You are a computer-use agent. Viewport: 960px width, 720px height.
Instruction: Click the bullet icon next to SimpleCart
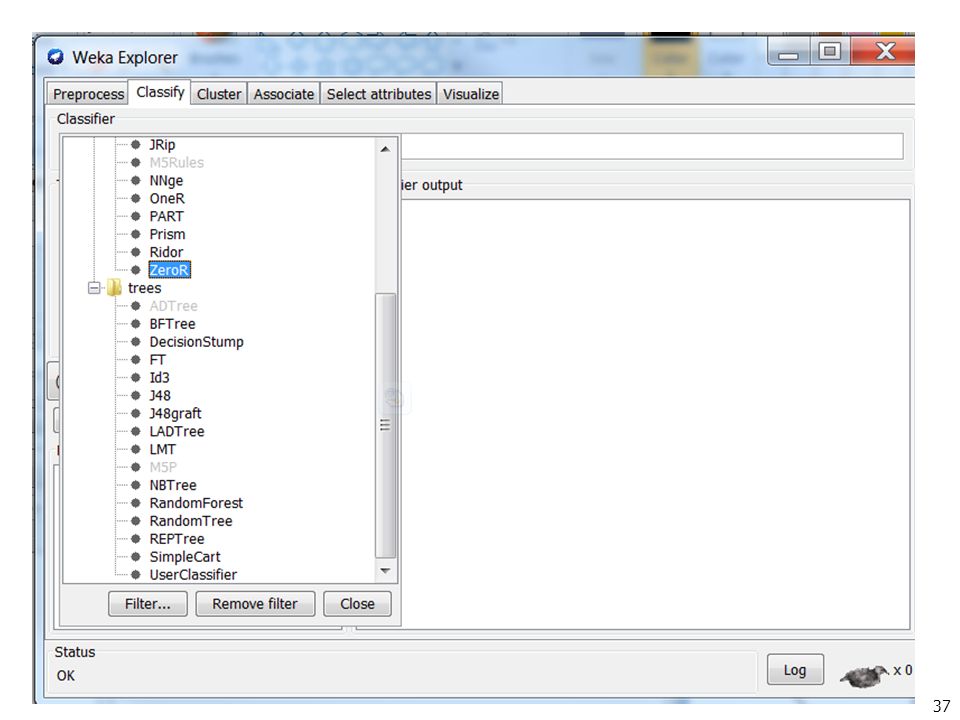tap(136, 557)
